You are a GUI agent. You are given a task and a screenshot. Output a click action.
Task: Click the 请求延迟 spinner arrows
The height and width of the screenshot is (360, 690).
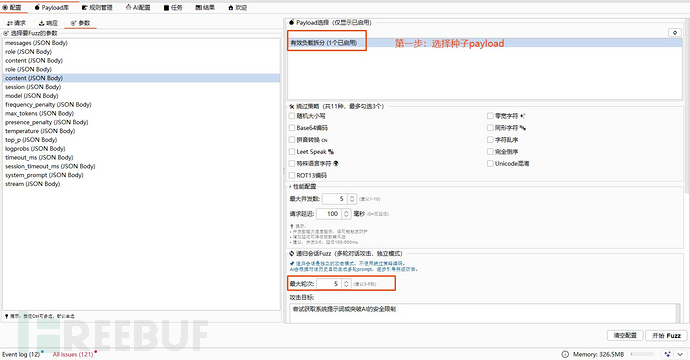pyautogui.click(x=346, y=213)
